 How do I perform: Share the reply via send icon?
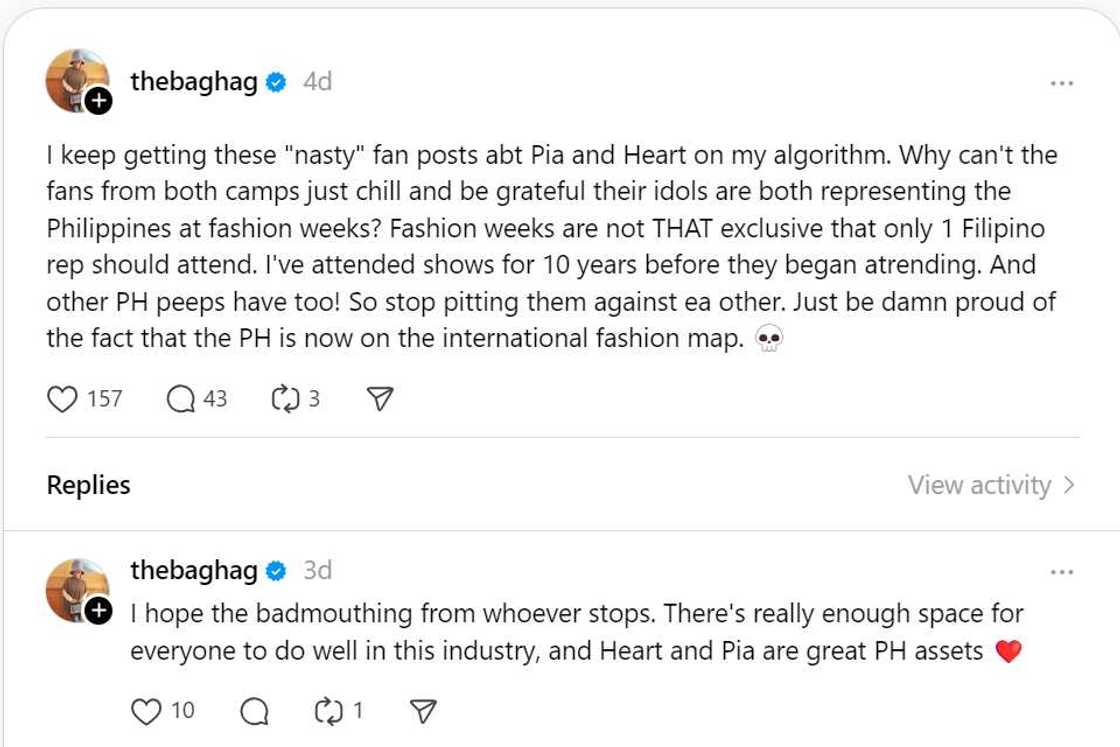[x=423, y=711]
